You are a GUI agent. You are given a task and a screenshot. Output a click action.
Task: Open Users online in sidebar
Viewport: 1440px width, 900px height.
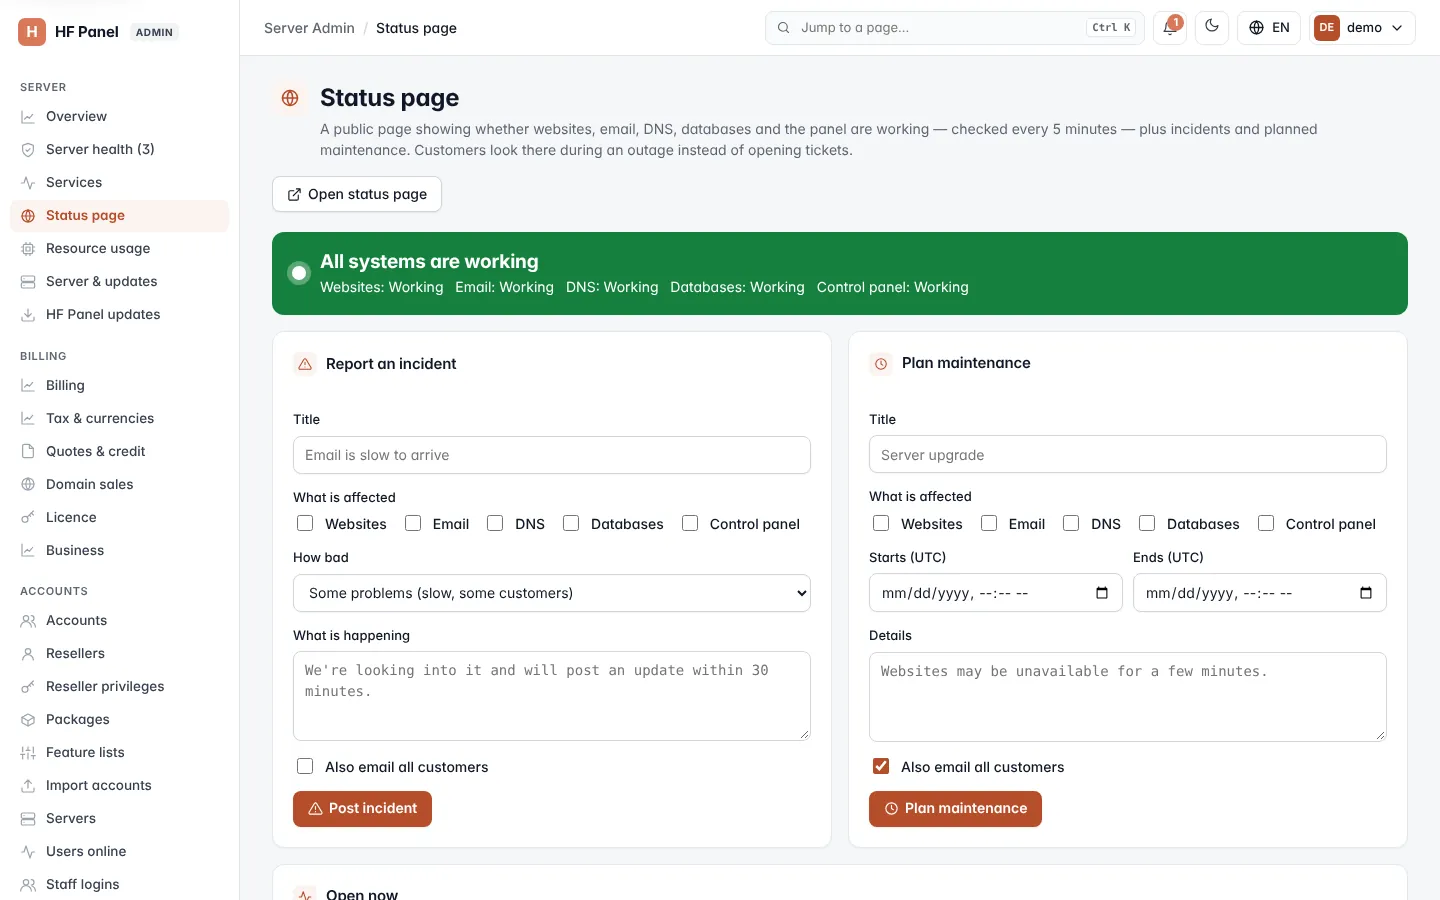119,852
